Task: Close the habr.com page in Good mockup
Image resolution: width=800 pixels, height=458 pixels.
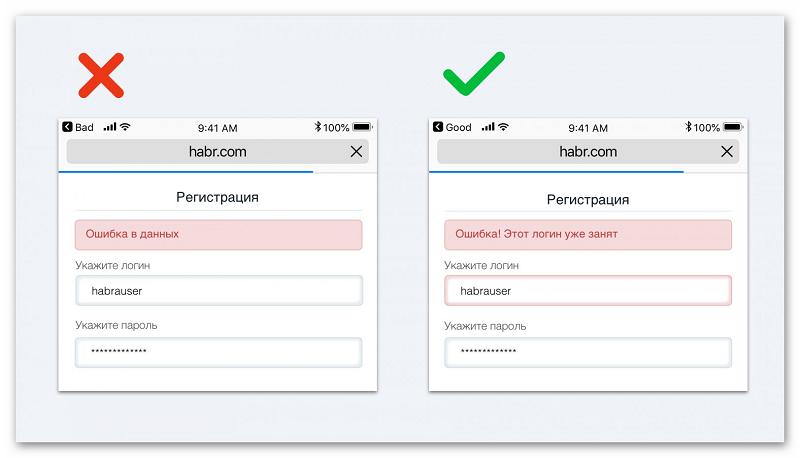Action: [727, 151]
